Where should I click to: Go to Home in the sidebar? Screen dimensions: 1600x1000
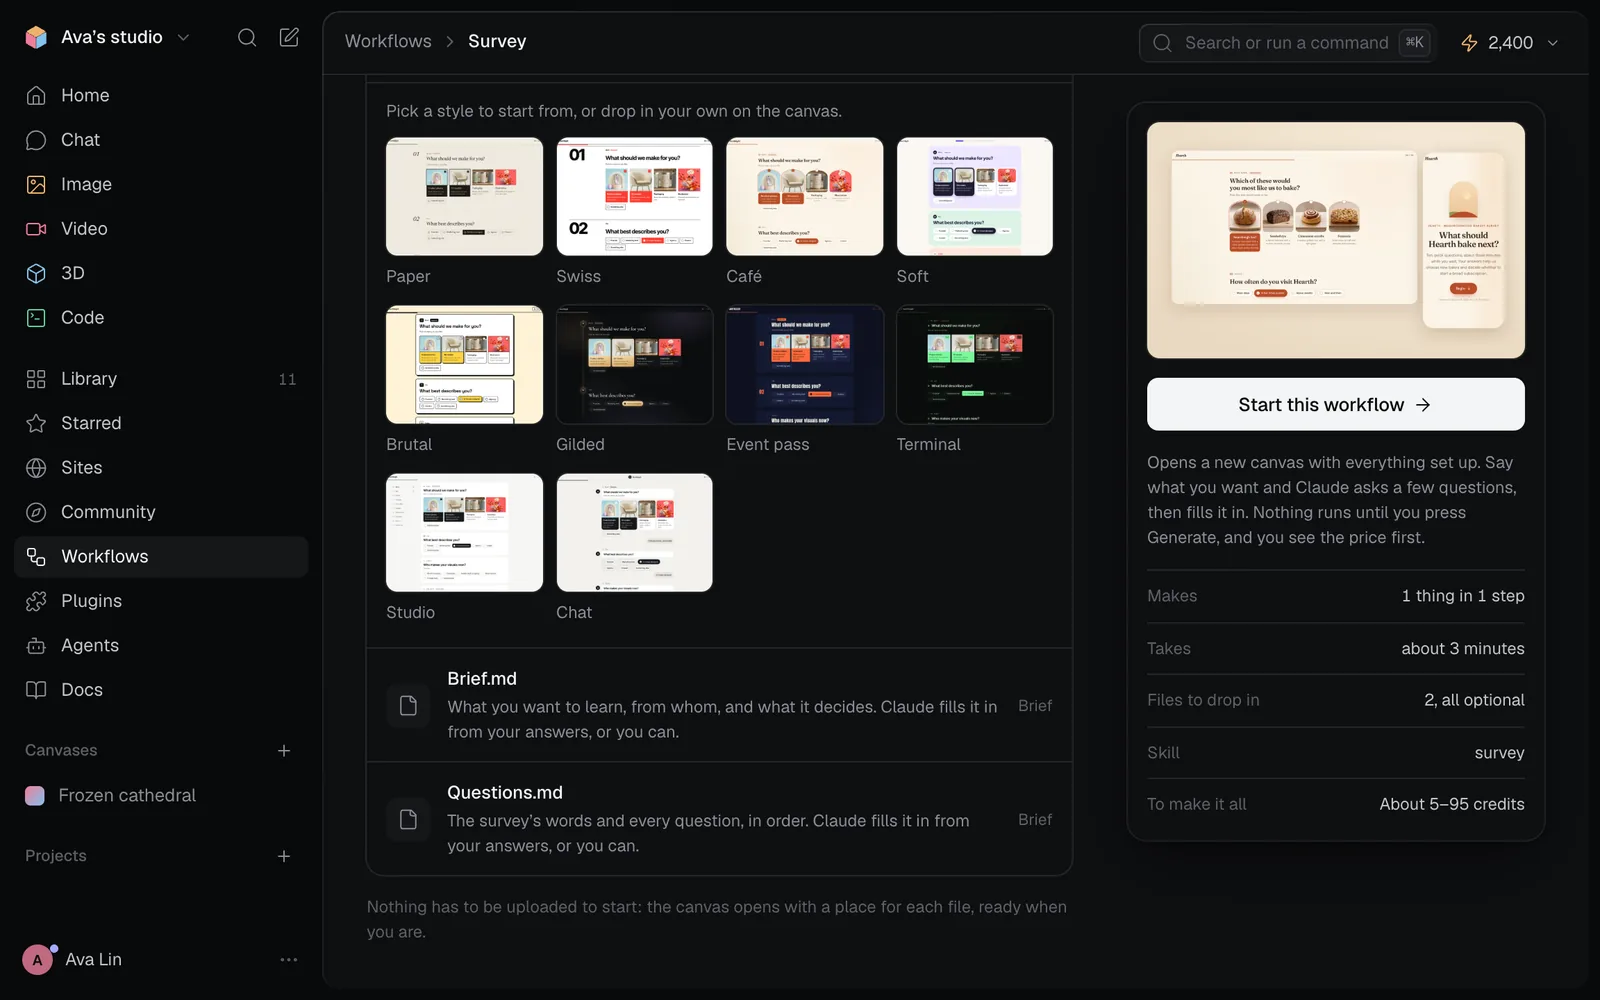(161, 95)
